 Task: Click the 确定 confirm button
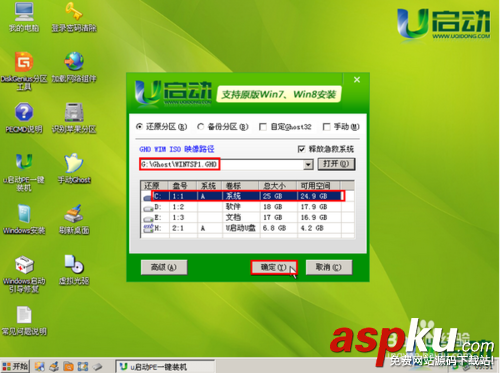click(x=274, y=267)
